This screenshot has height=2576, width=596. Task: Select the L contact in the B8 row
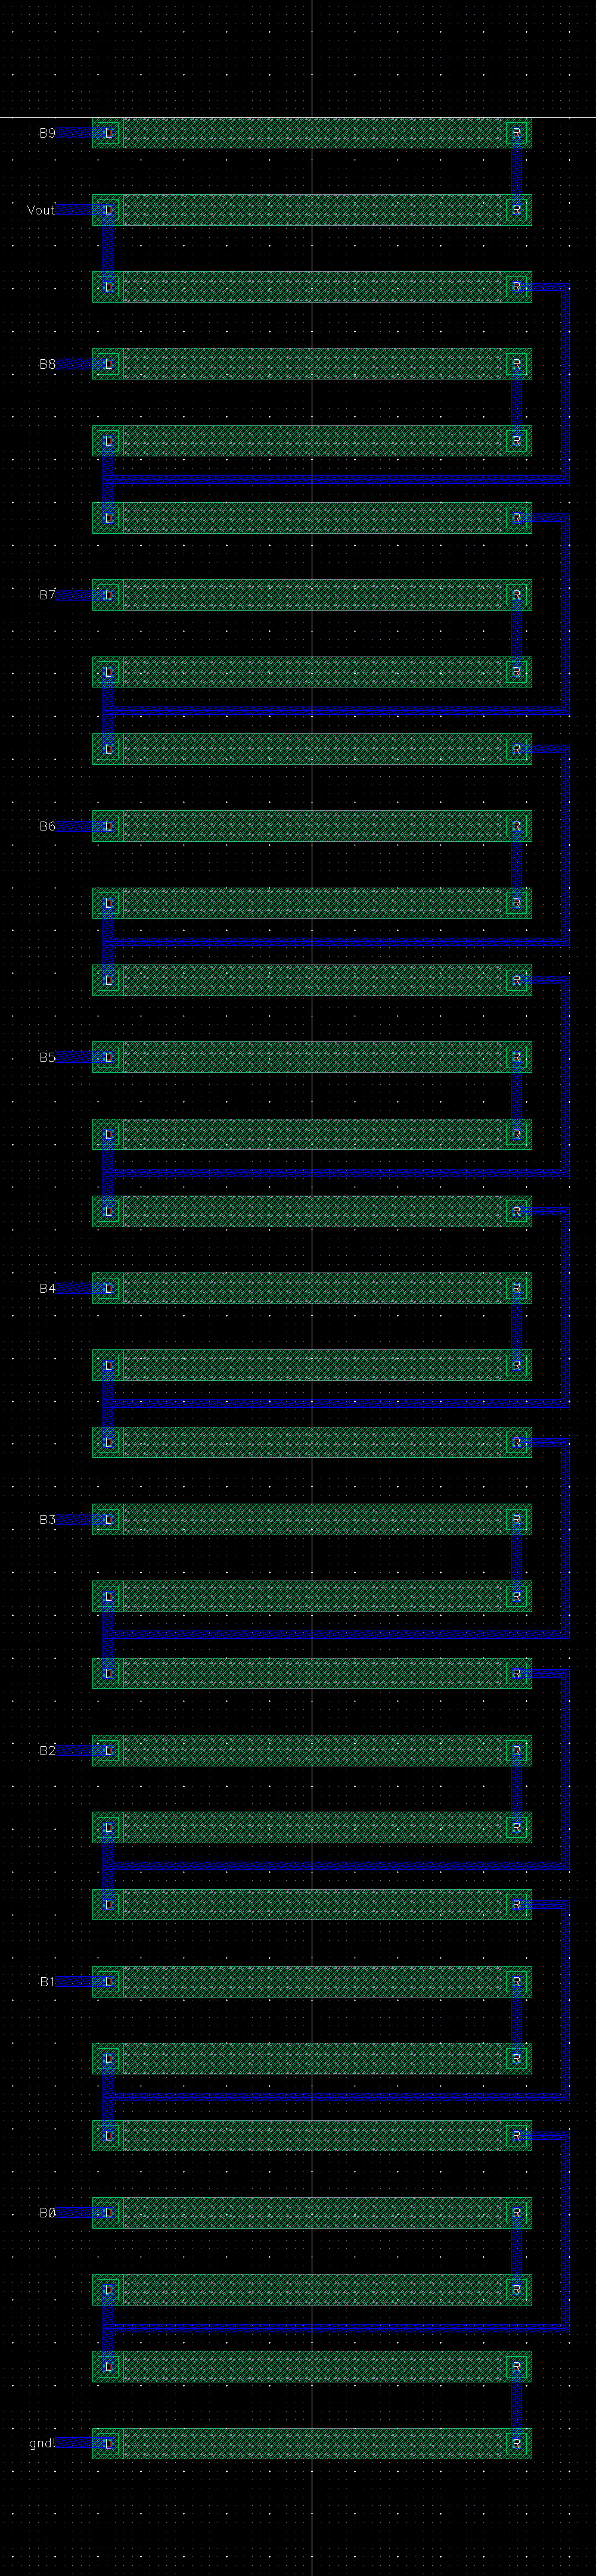point(108,364)
